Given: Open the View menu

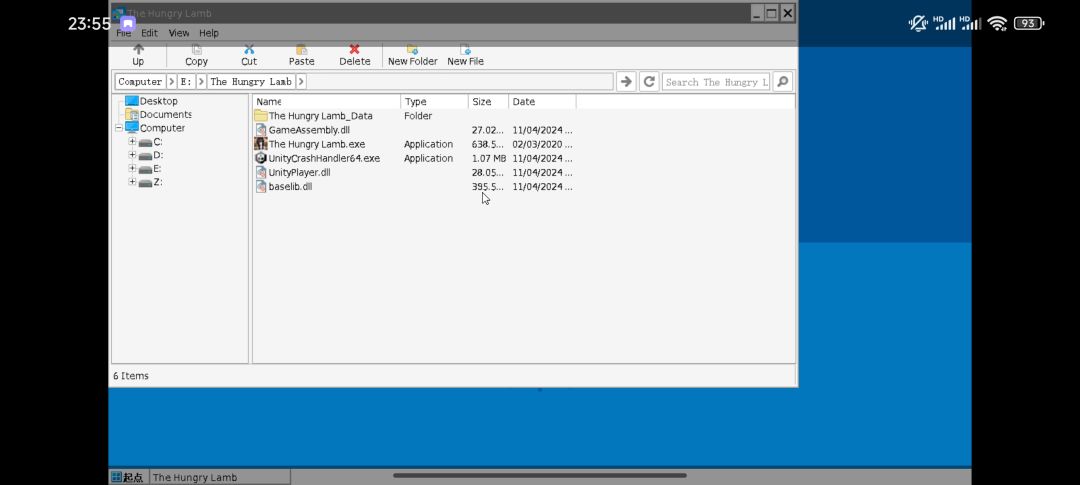Looking at the screenshot, I should tap(178, 32).
